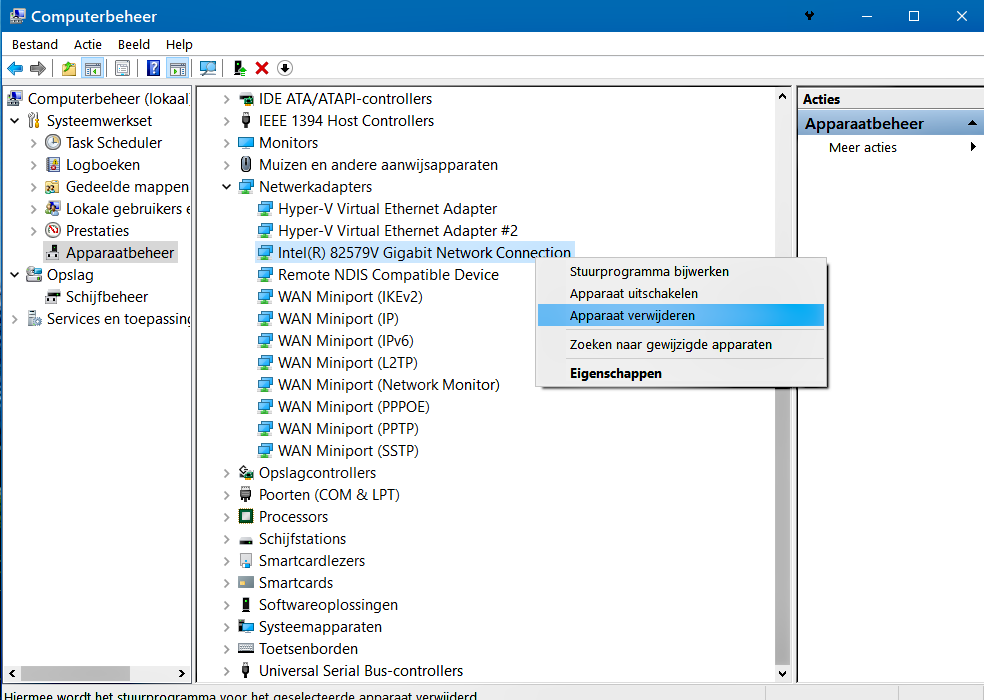Choose Stuurprogramma bijwerken from context menu
The image size is (984, 700).
(681, 271)
